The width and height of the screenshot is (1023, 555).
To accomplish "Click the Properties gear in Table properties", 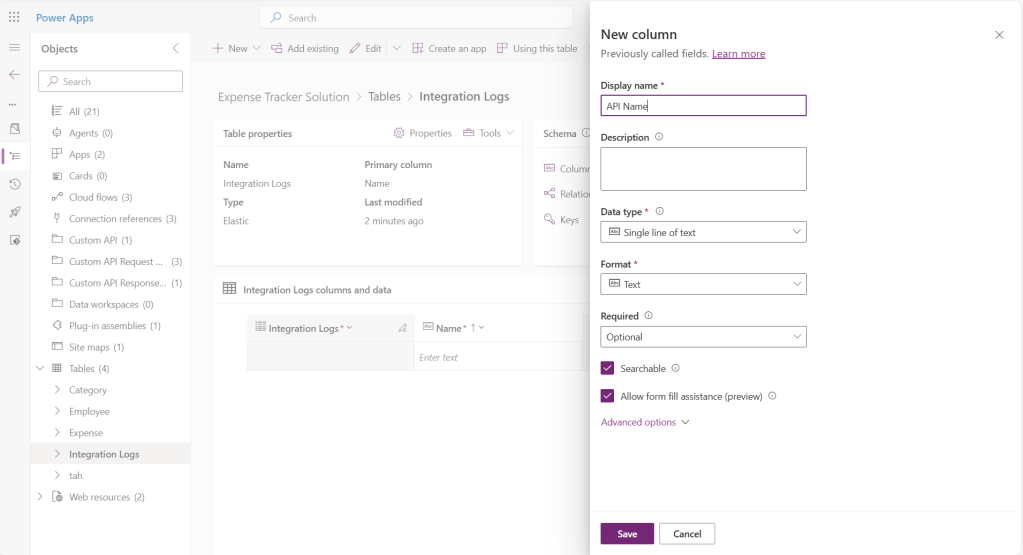I will tap(423, 133).
